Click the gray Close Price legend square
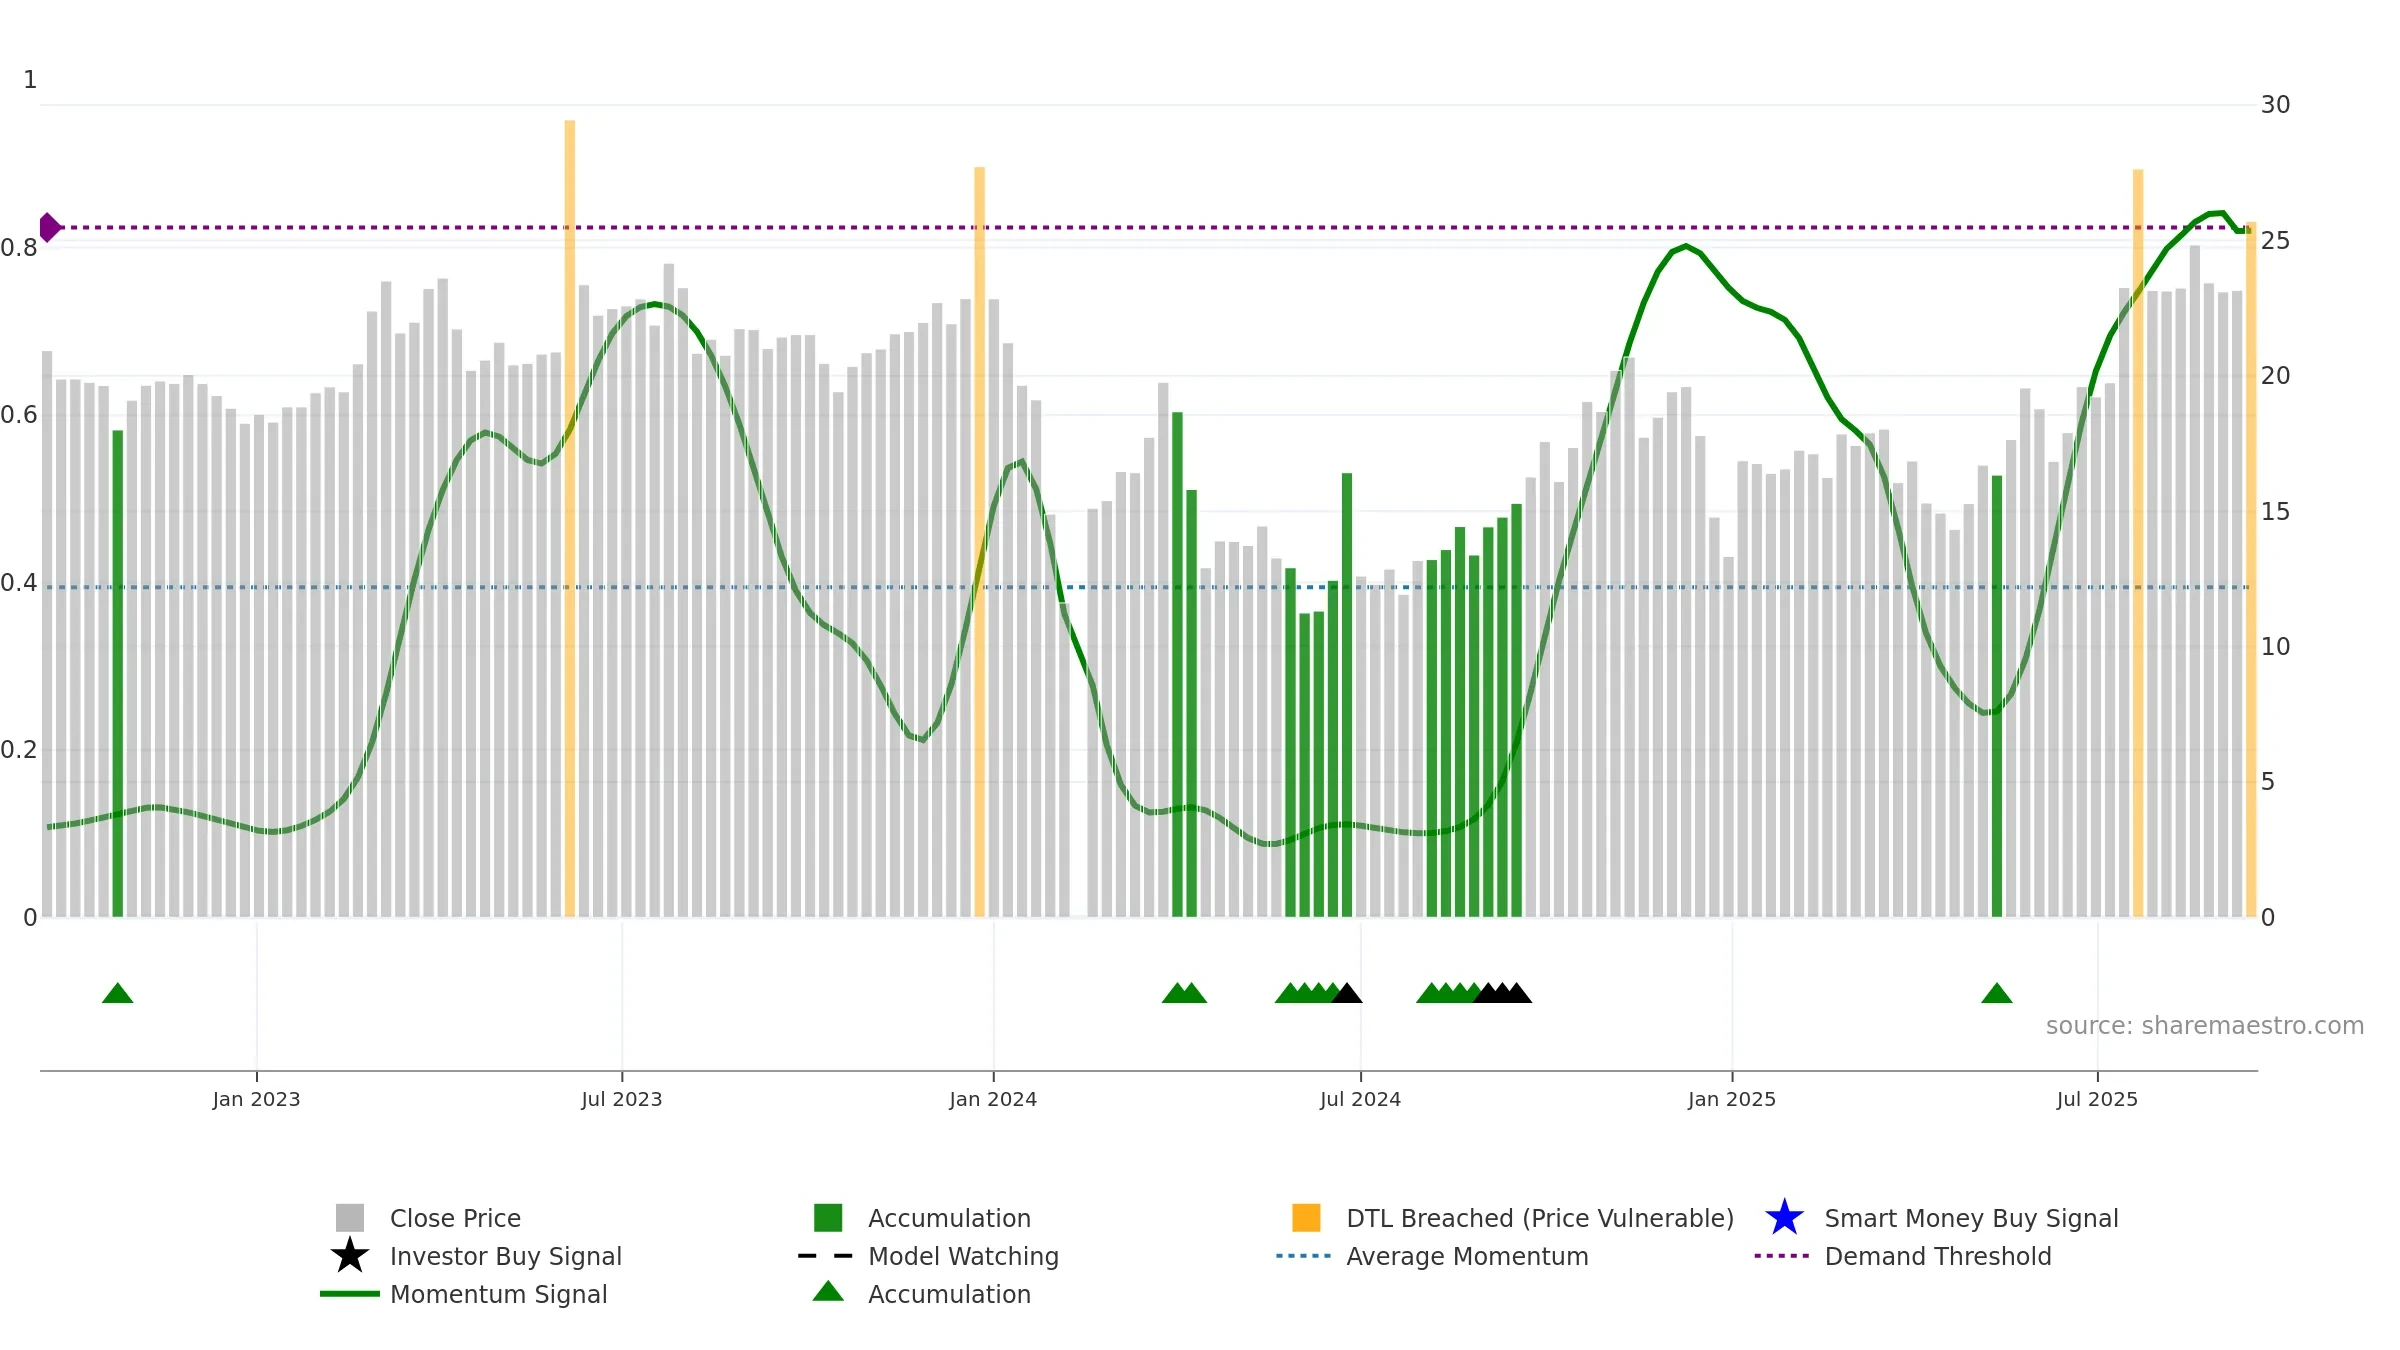This screenshot has height=1350, width=2400. (350, 1217)
